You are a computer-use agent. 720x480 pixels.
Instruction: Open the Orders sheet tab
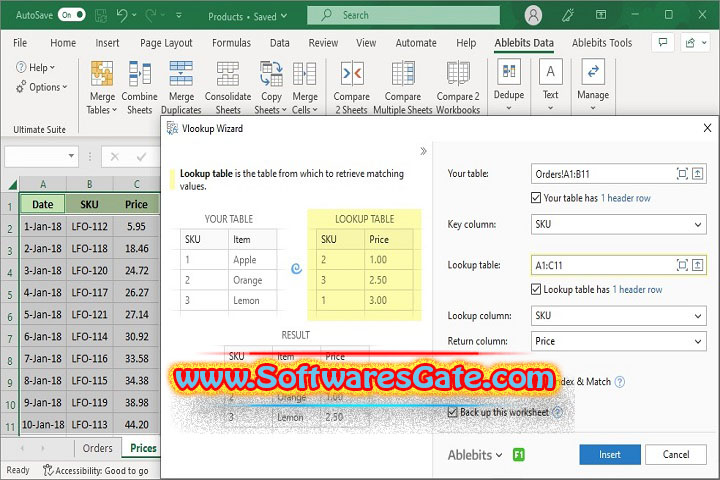(x=97, y=448)
